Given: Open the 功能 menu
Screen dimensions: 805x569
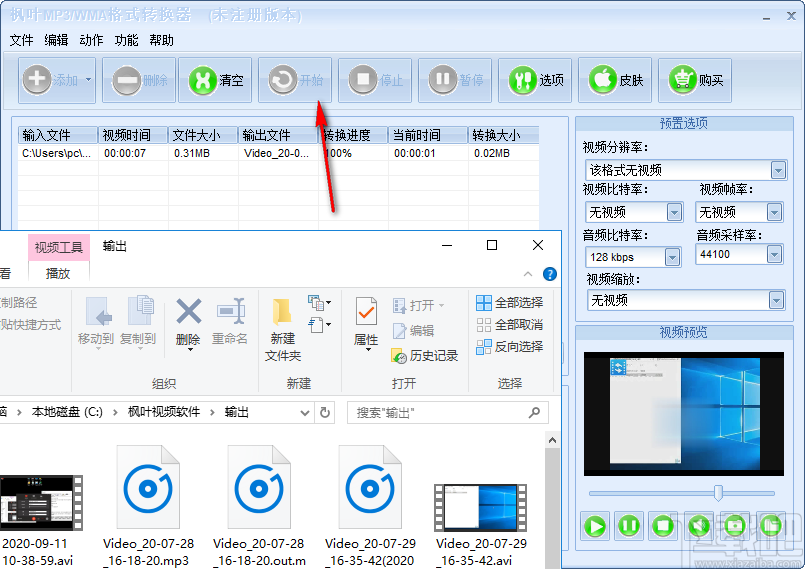Looking at the screenshot, I should point(126,40).
